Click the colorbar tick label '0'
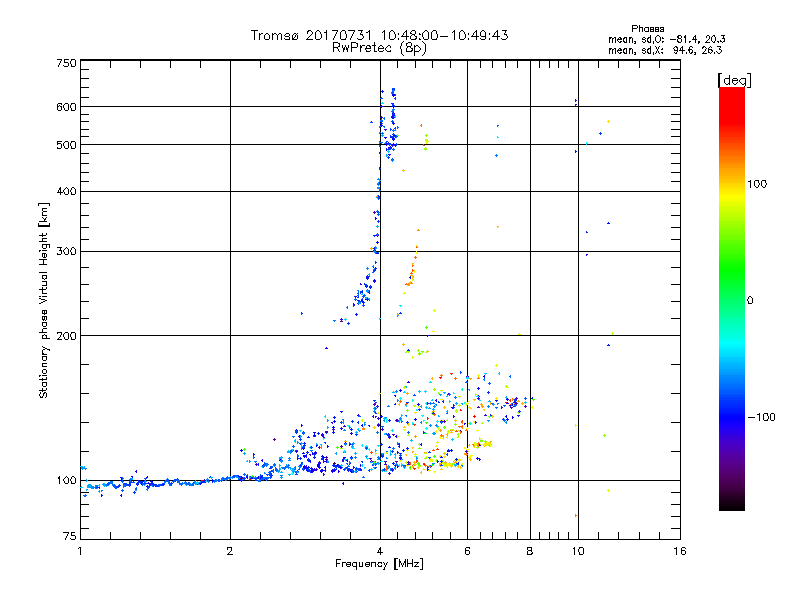 coord(750,301)
